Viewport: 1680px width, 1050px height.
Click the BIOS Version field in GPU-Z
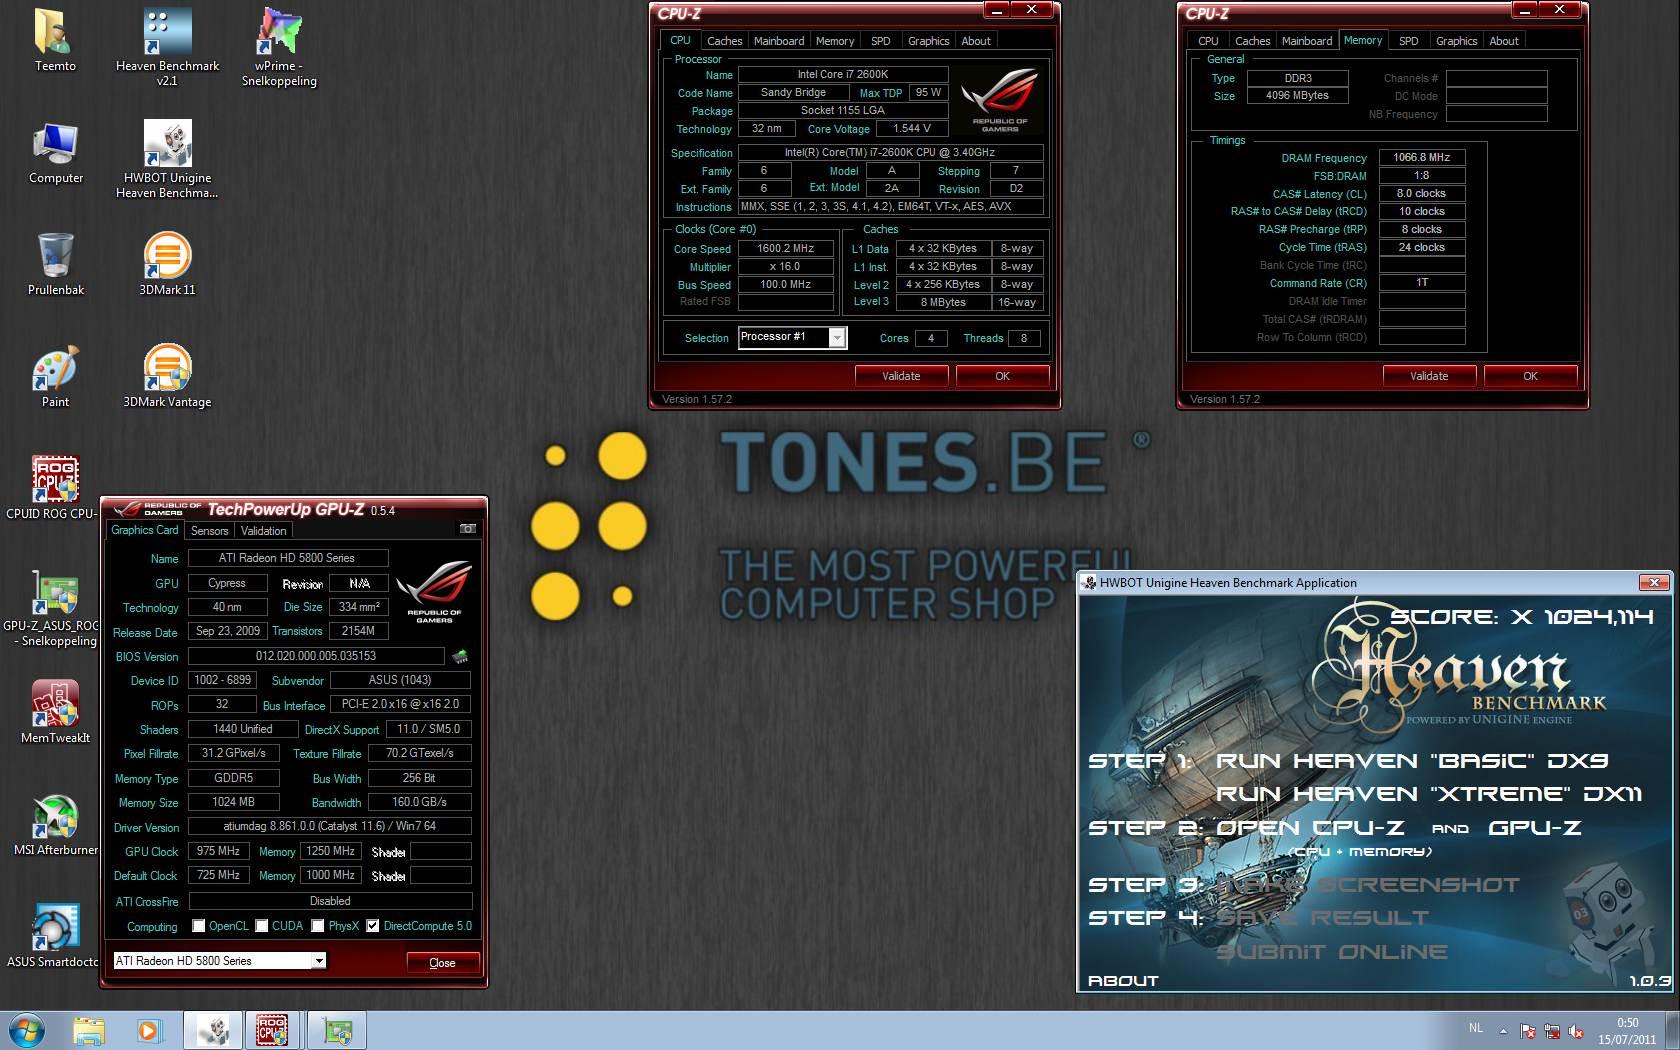point(316,656)
